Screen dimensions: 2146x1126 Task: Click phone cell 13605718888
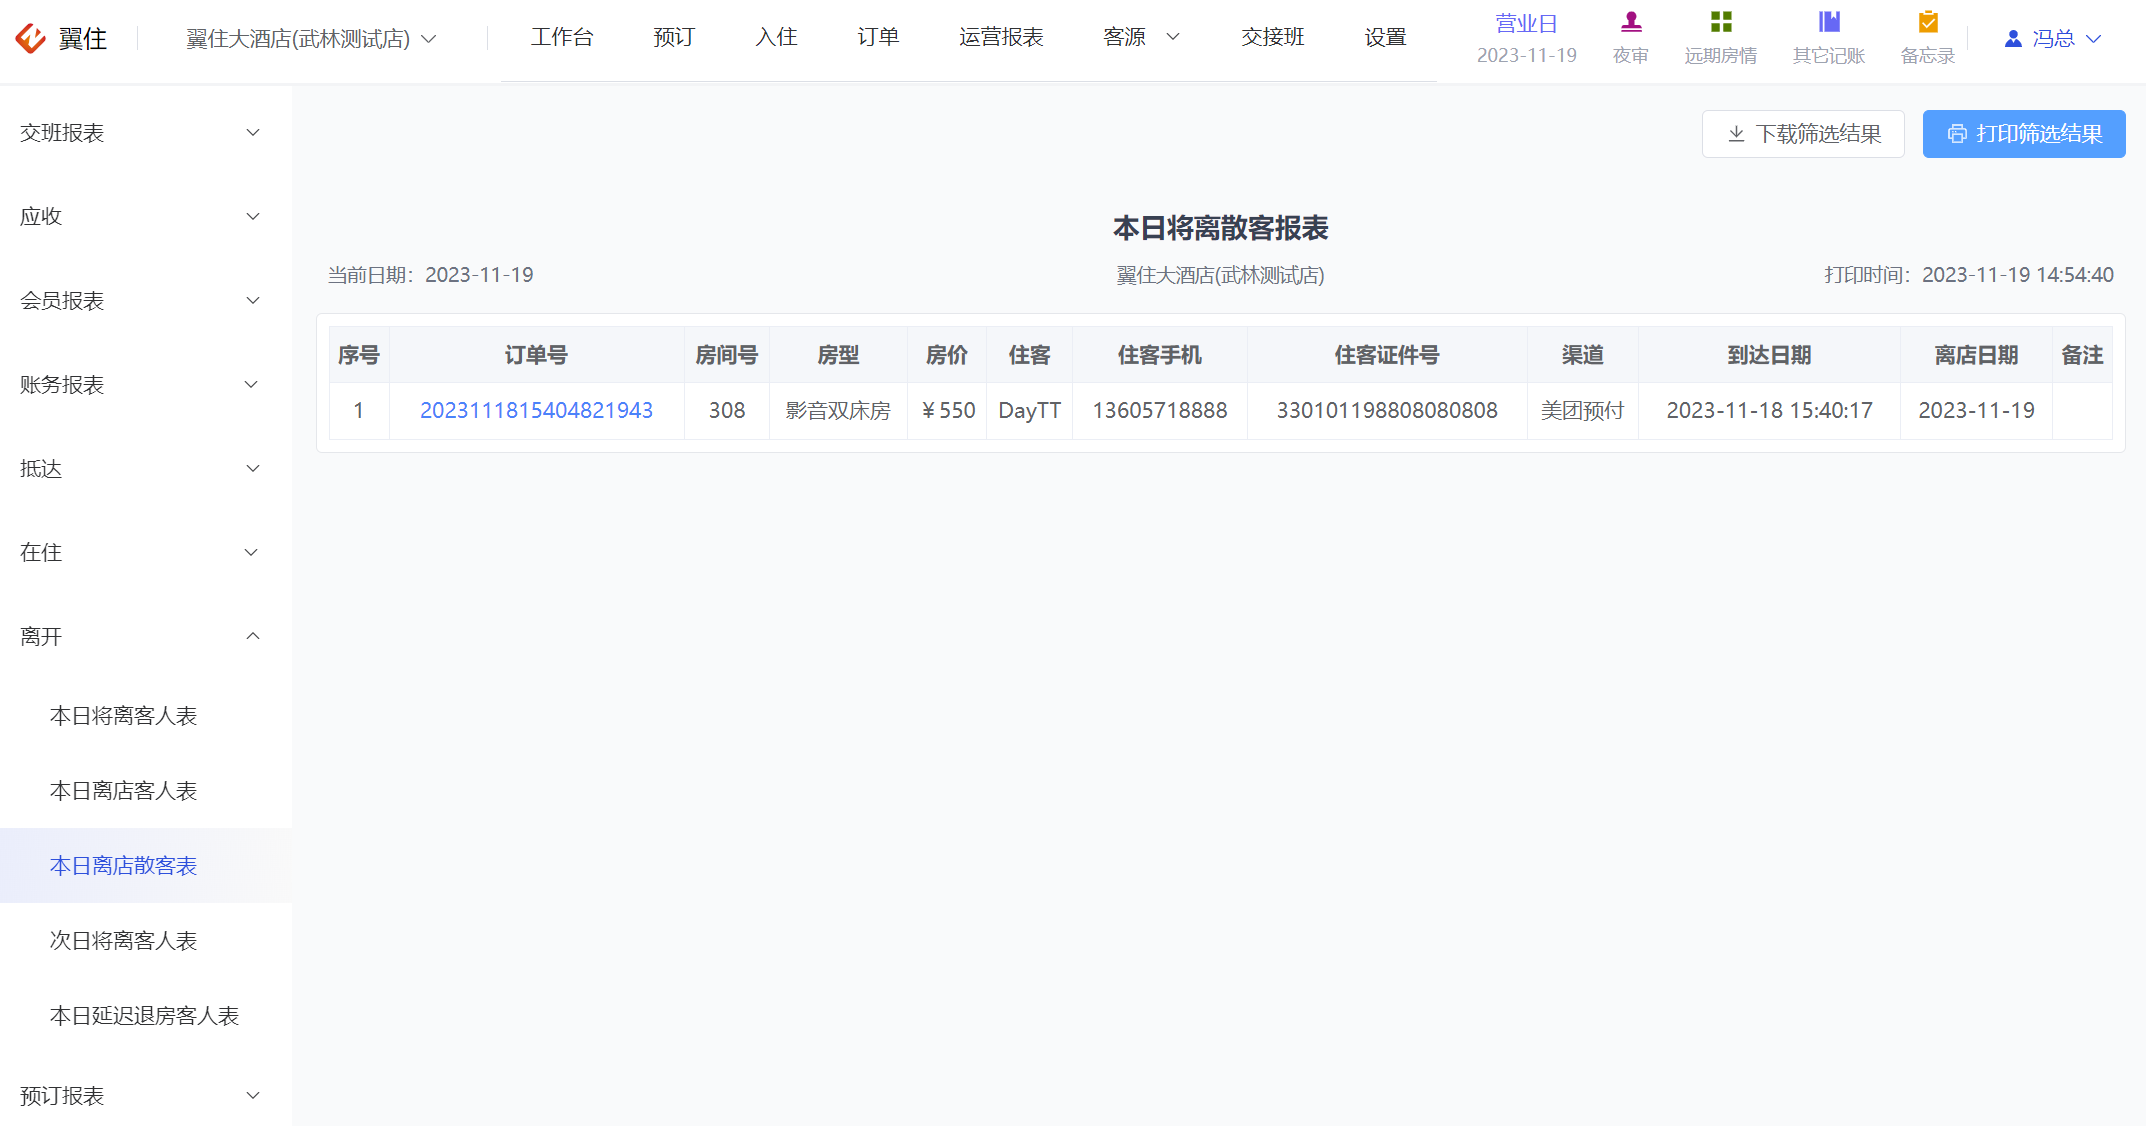(x=1160, y=411)
